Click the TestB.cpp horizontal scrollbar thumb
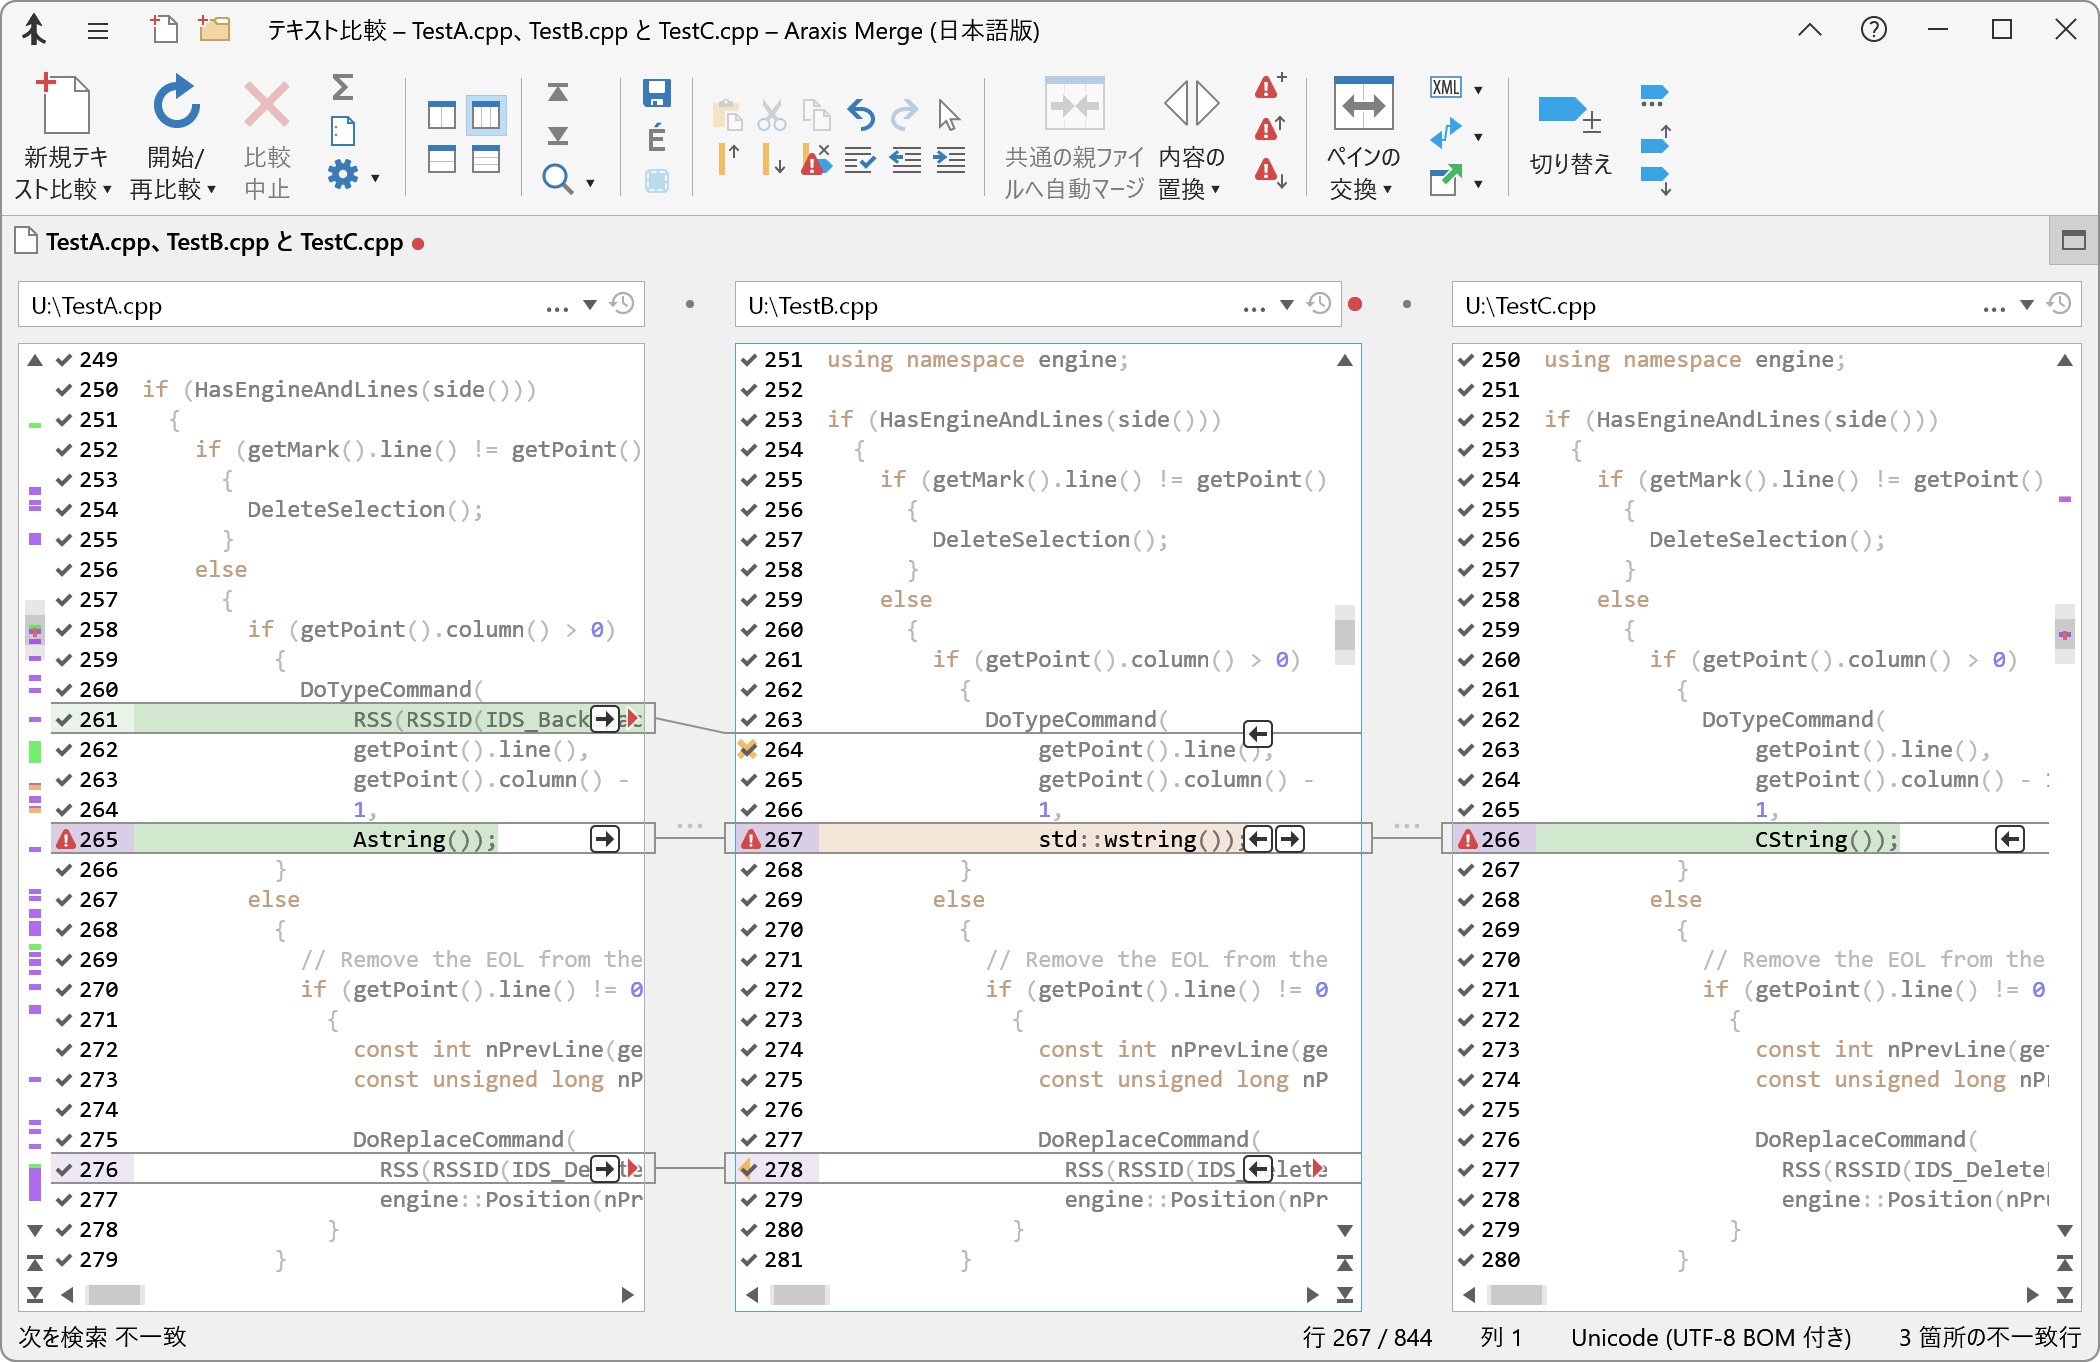 pyautogui.click(x=800, y=1295)
